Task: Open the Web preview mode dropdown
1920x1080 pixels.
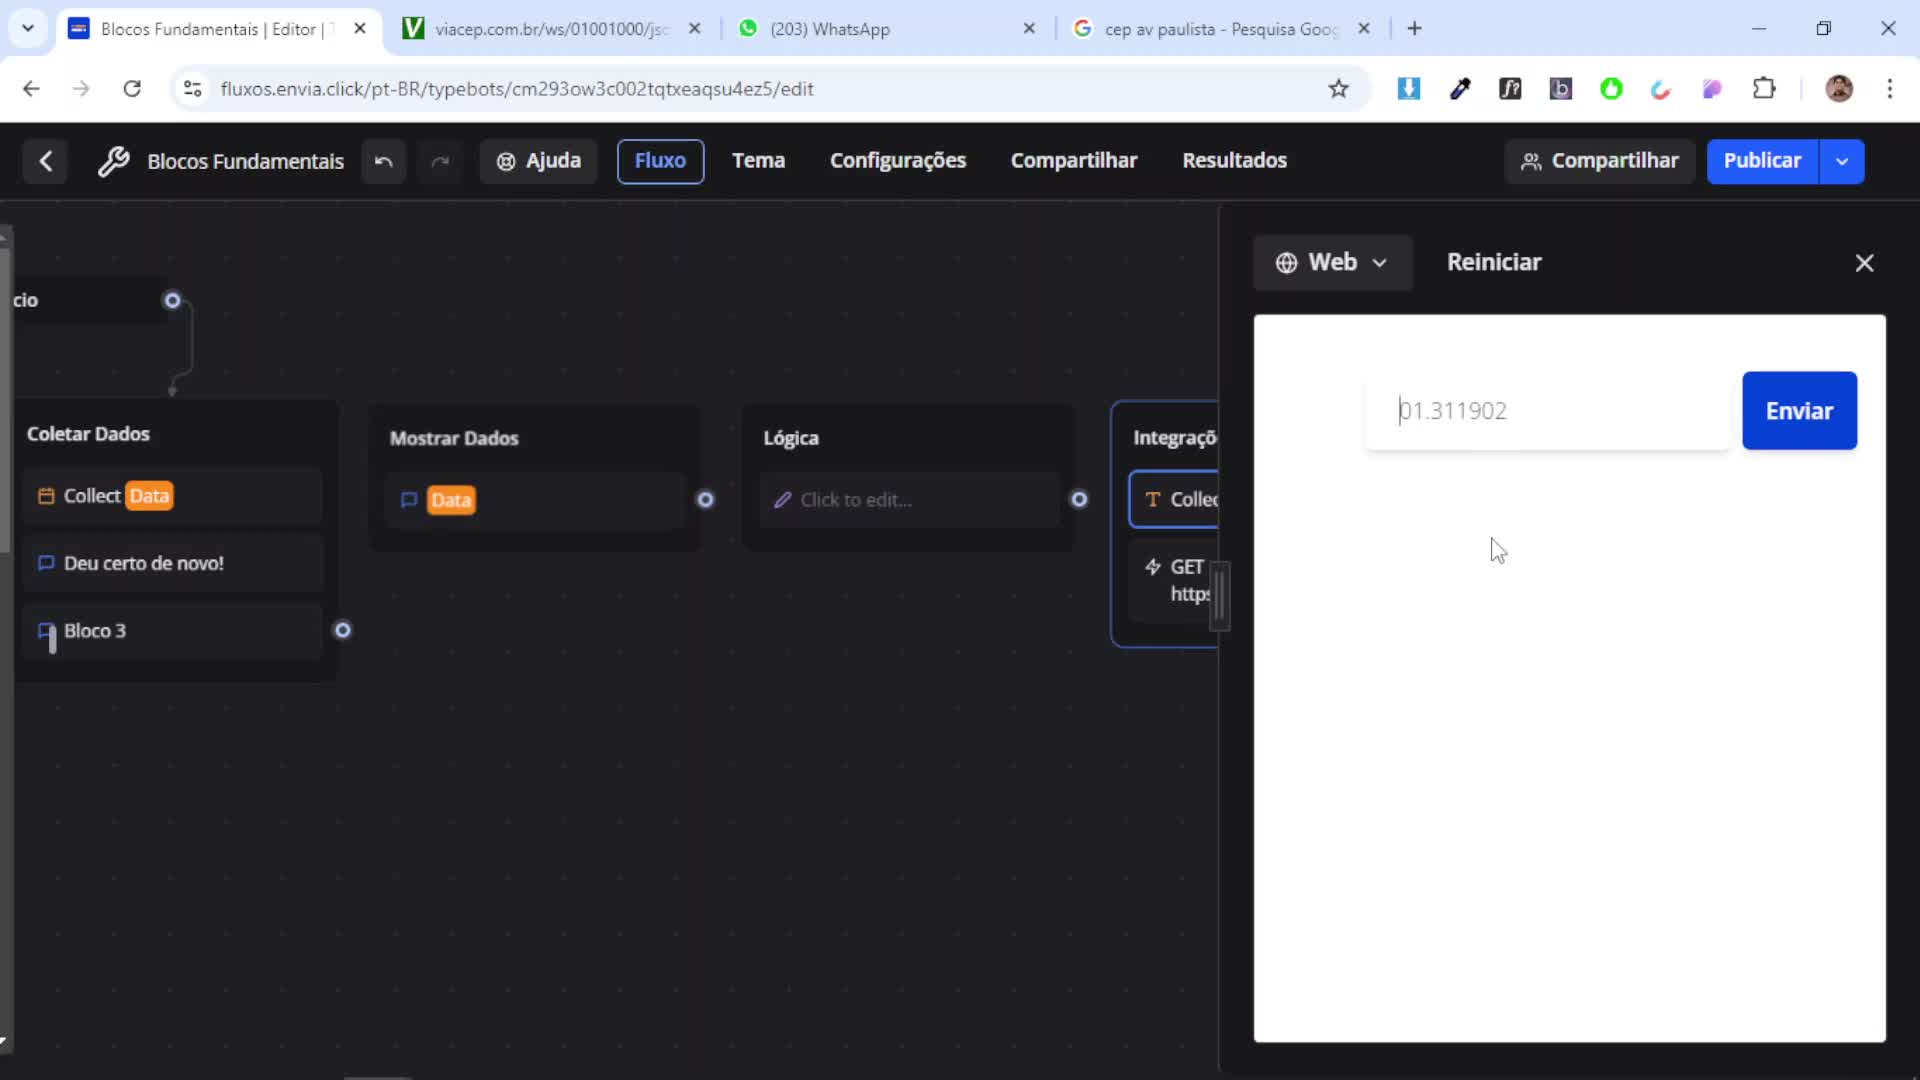Action: (x=1332, y=262)
